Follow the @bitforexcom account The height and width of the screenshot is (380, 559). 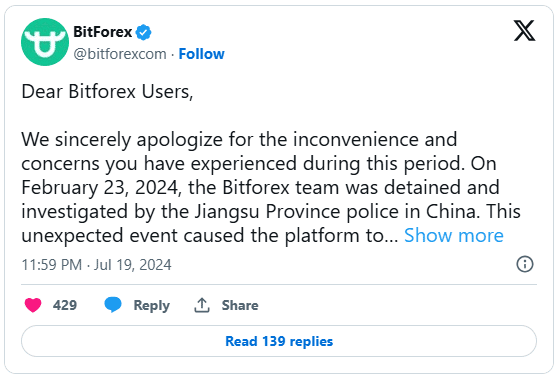coord(201,54)
